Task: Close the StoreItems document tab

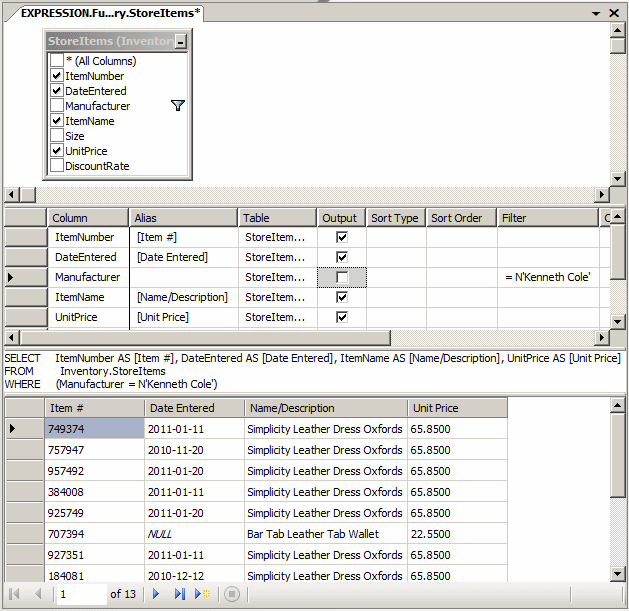Action: [614, 13]
